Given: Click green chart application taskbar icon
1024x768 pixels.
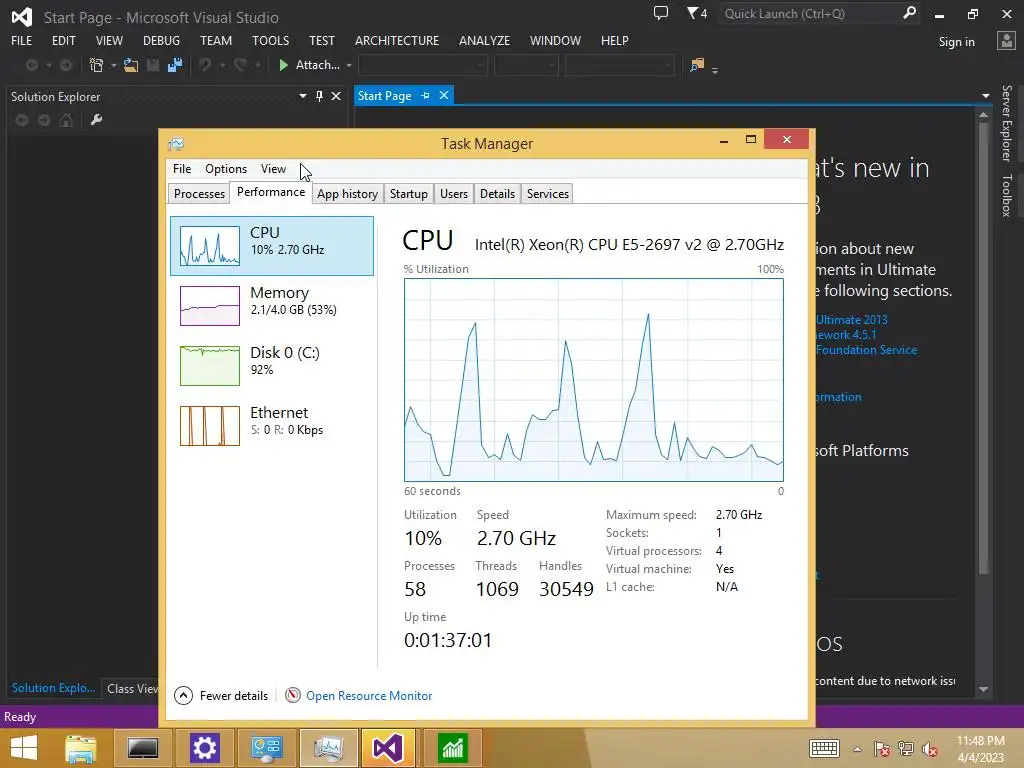Looking at the screenshot, I should click(453, 748).
